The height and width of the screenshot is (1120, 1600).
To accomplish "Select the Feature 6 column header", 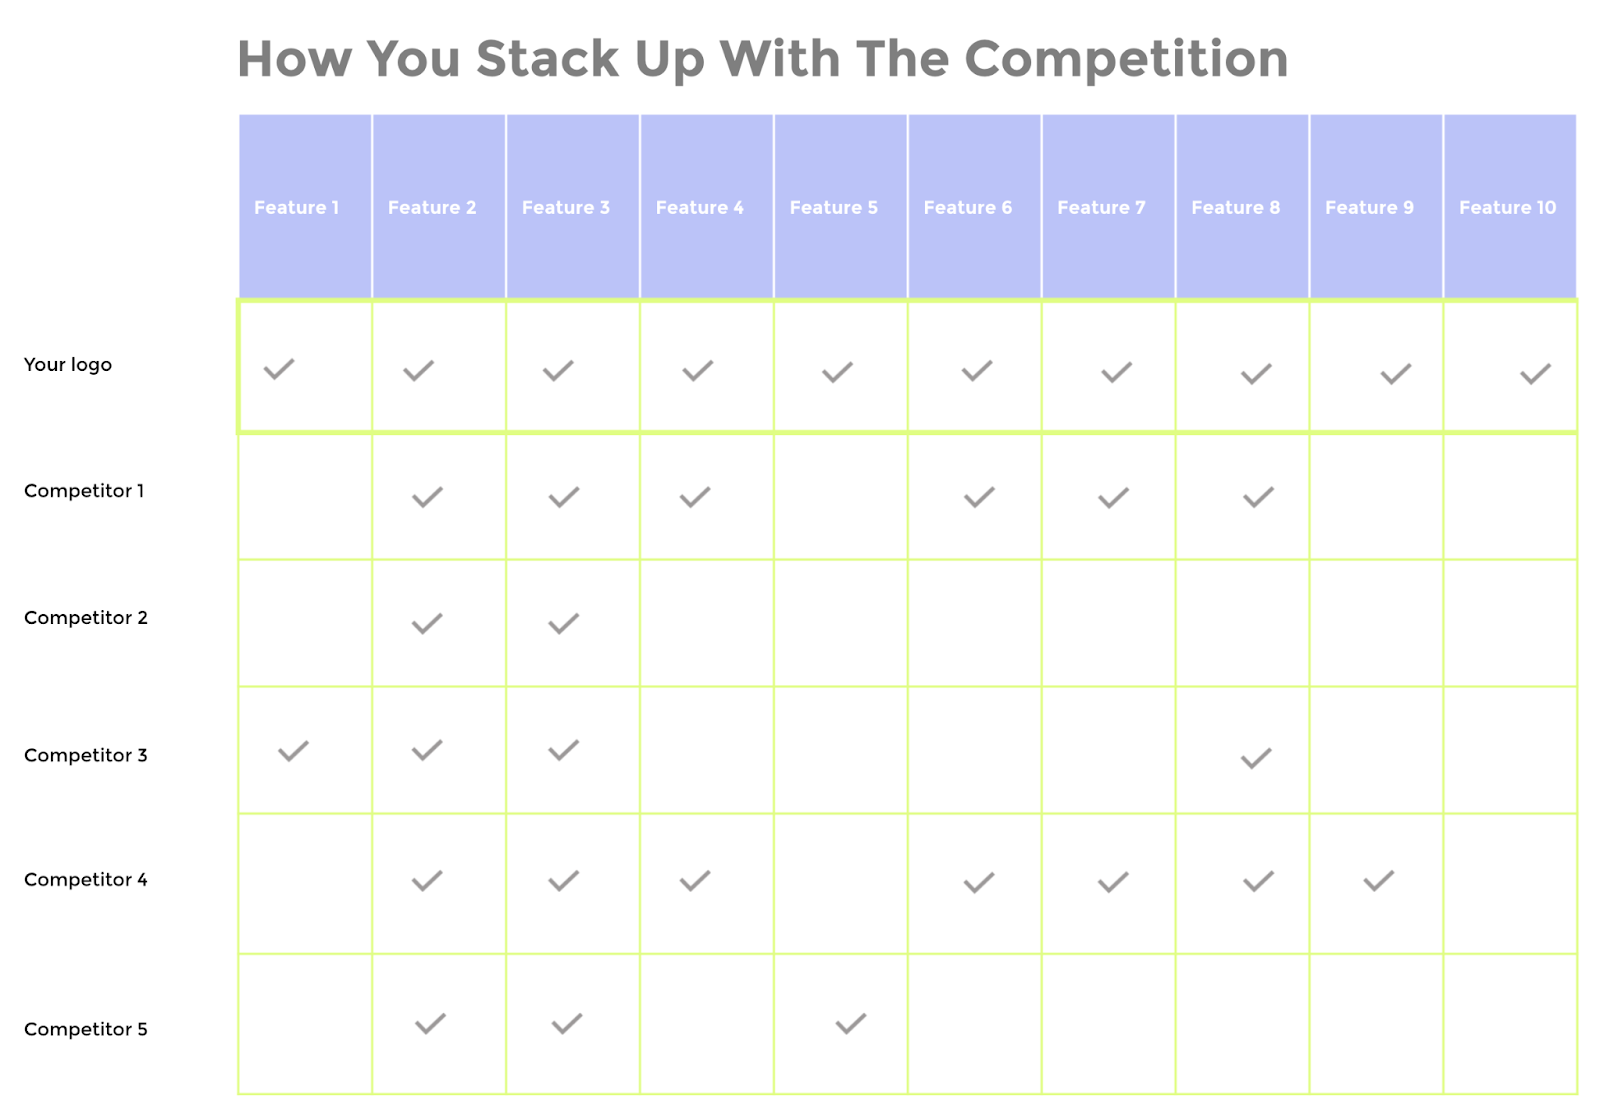I will tap(974, 207).
